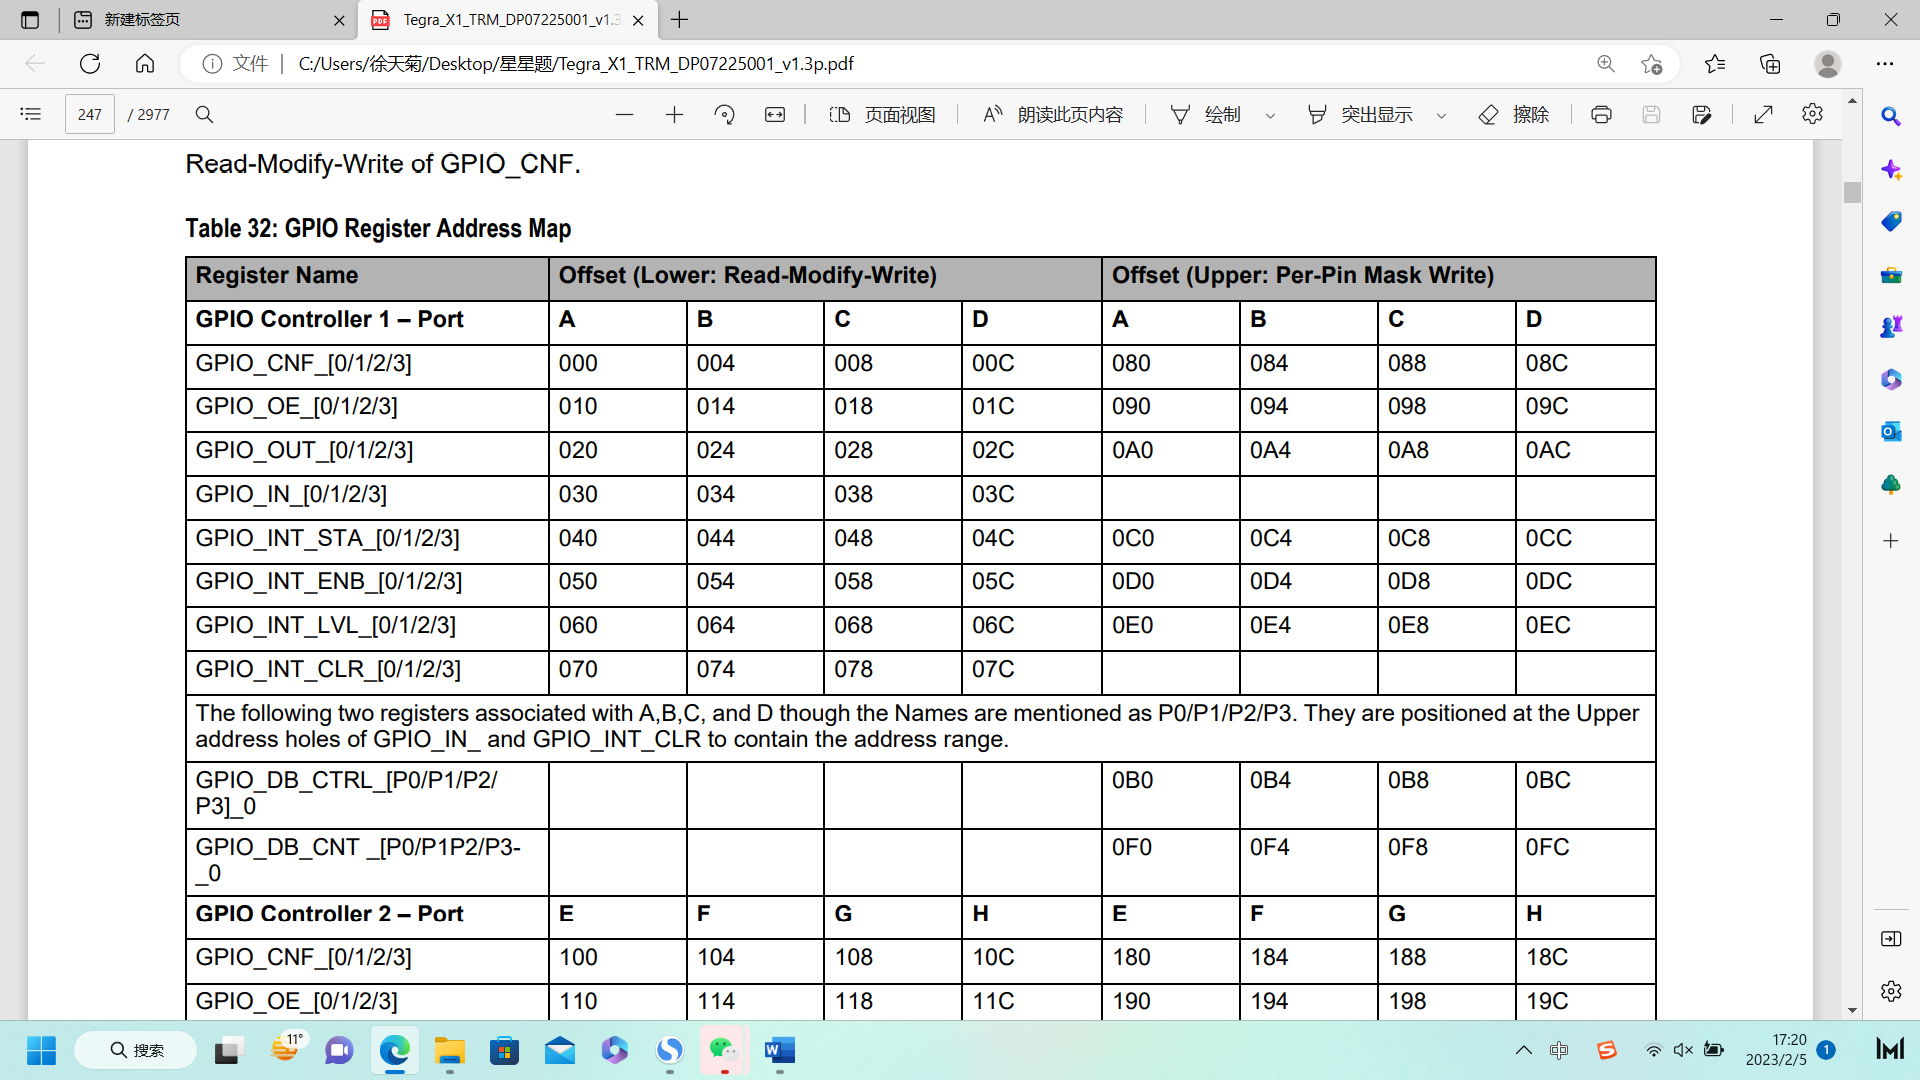Click the Save As icon
Viewport: 1920px width, 1080px height.
[1701, 114]
